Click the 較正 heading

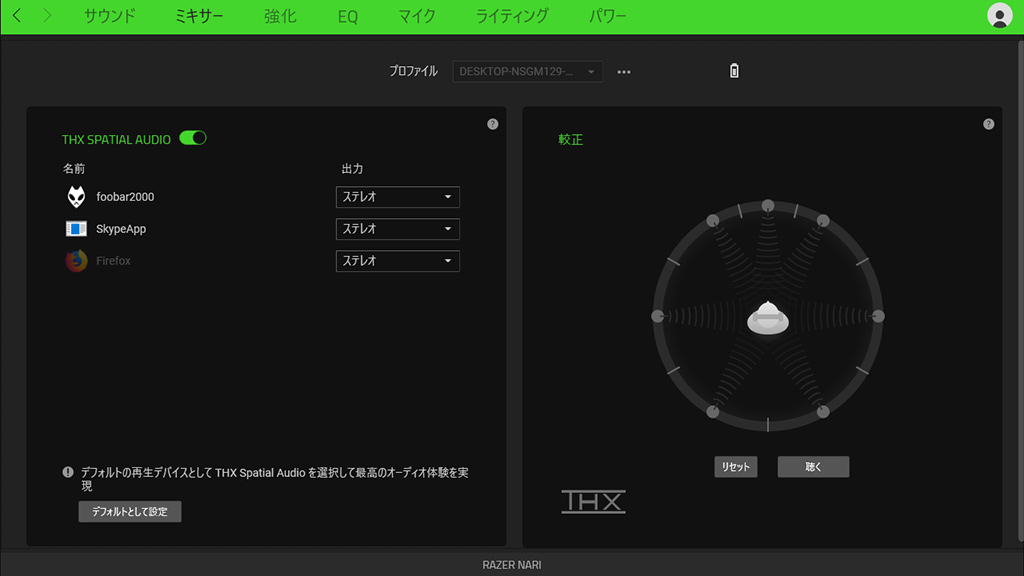[570, 139]
